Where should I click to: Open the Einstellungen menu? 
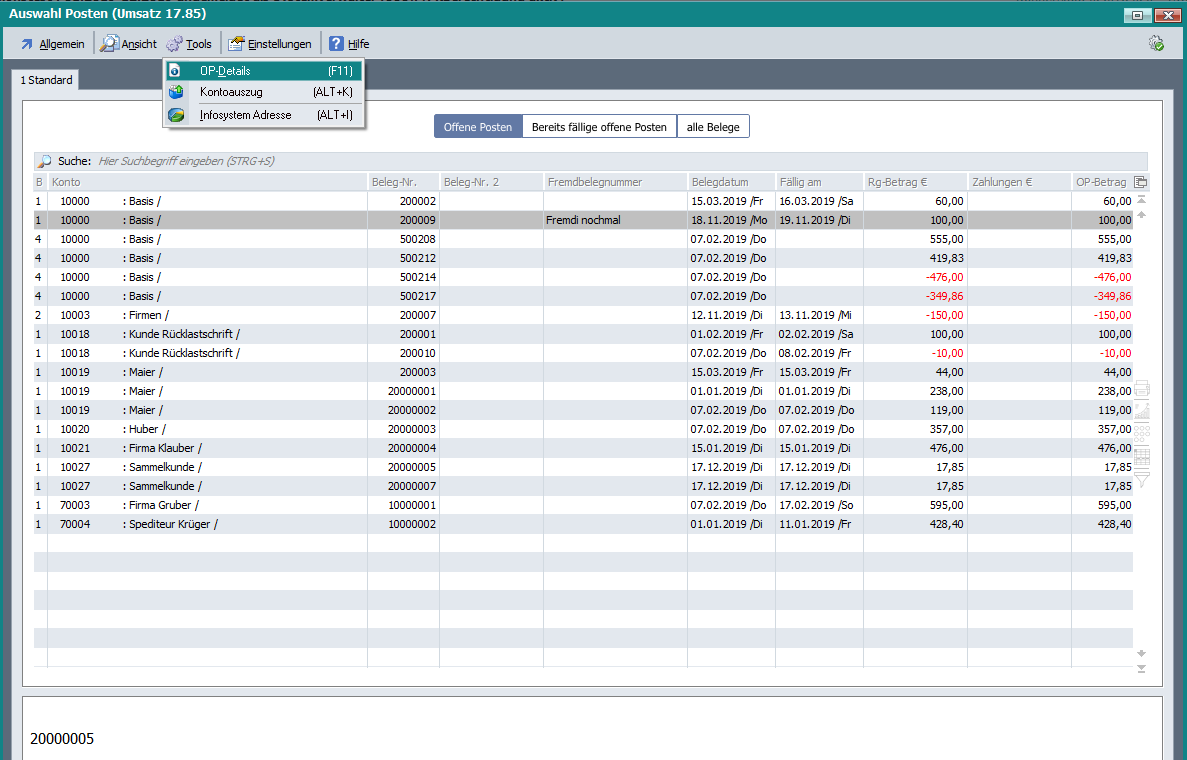coord(270,44)
